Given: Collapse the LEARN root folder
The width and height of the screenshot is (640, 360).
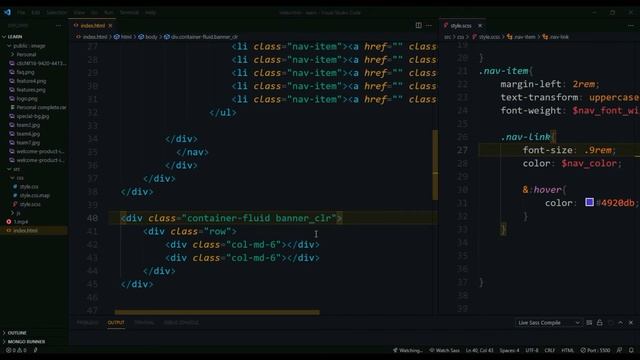Looking at the screenshot, I should [x=13, y=37].
